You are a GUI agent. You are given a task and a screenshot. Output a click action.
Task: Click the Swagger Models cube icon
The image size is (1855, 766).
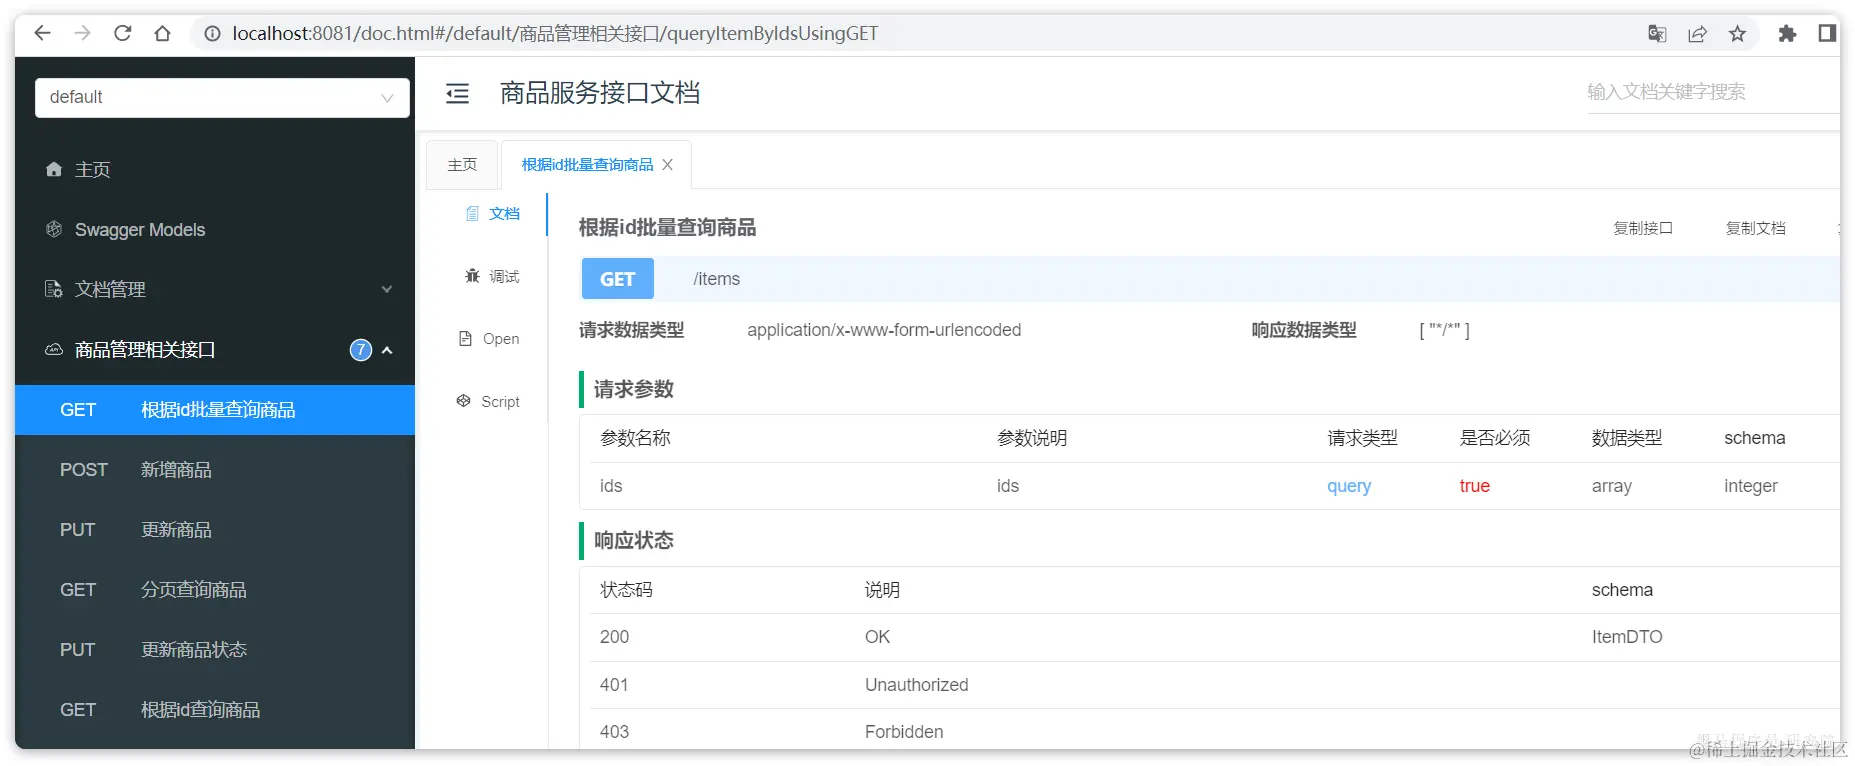click(54, 230)
